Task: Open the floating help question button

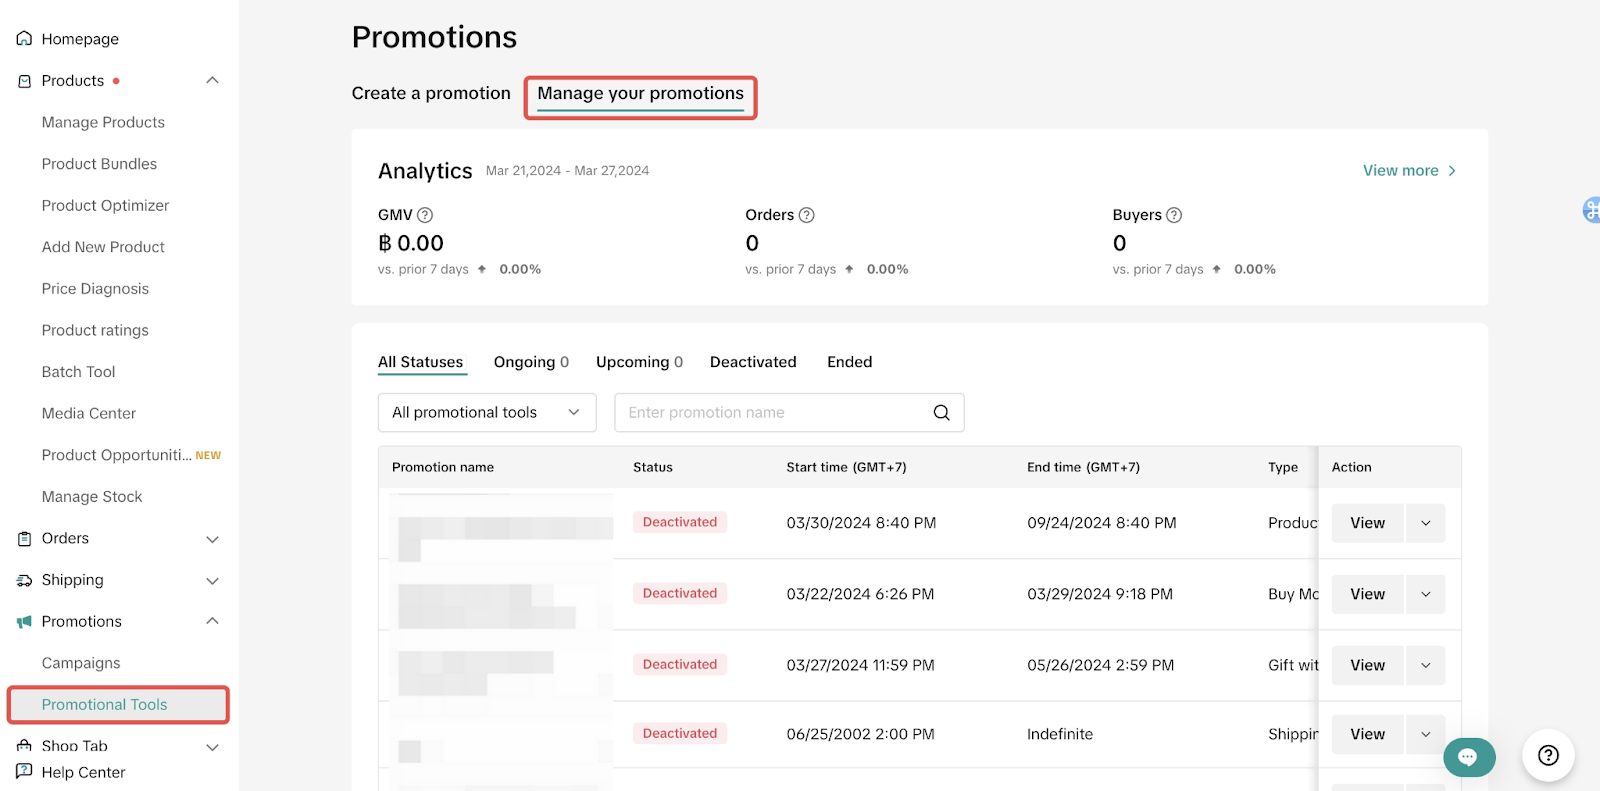Action: (1548, 756)
